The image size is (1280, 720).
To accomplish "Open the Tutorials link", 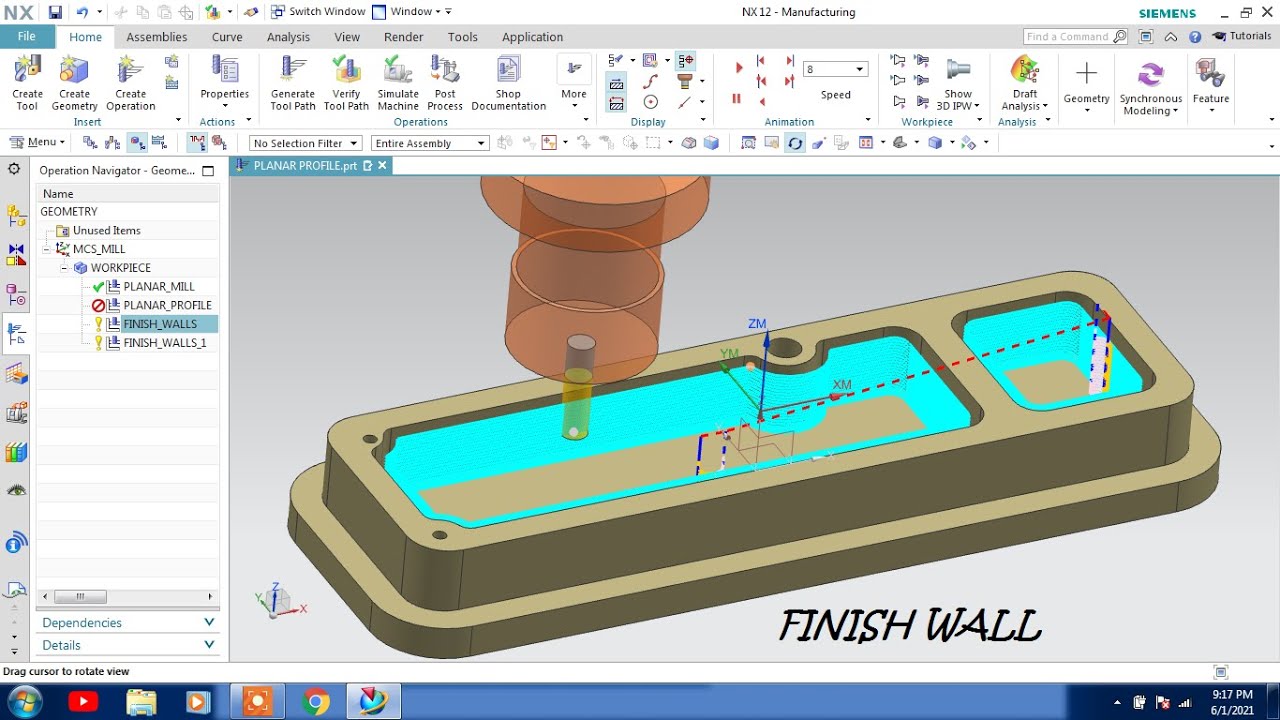I will (x=1241, y=36).
